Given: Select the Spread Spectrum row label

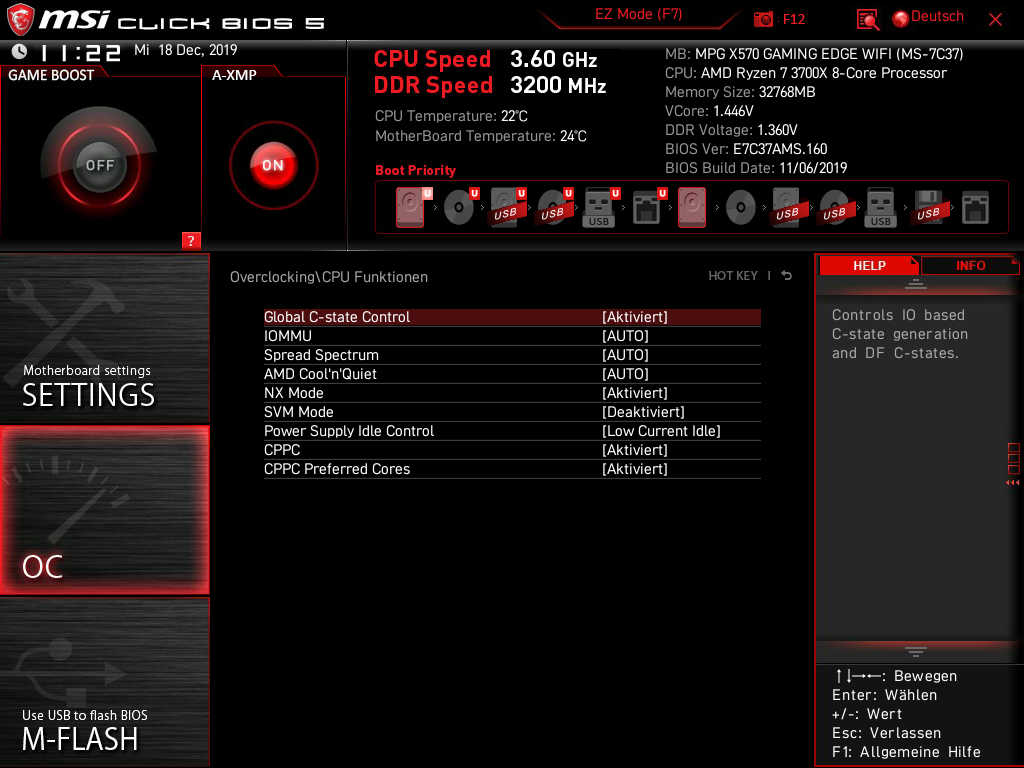Looking at the screenshot, I should point(321,355).
